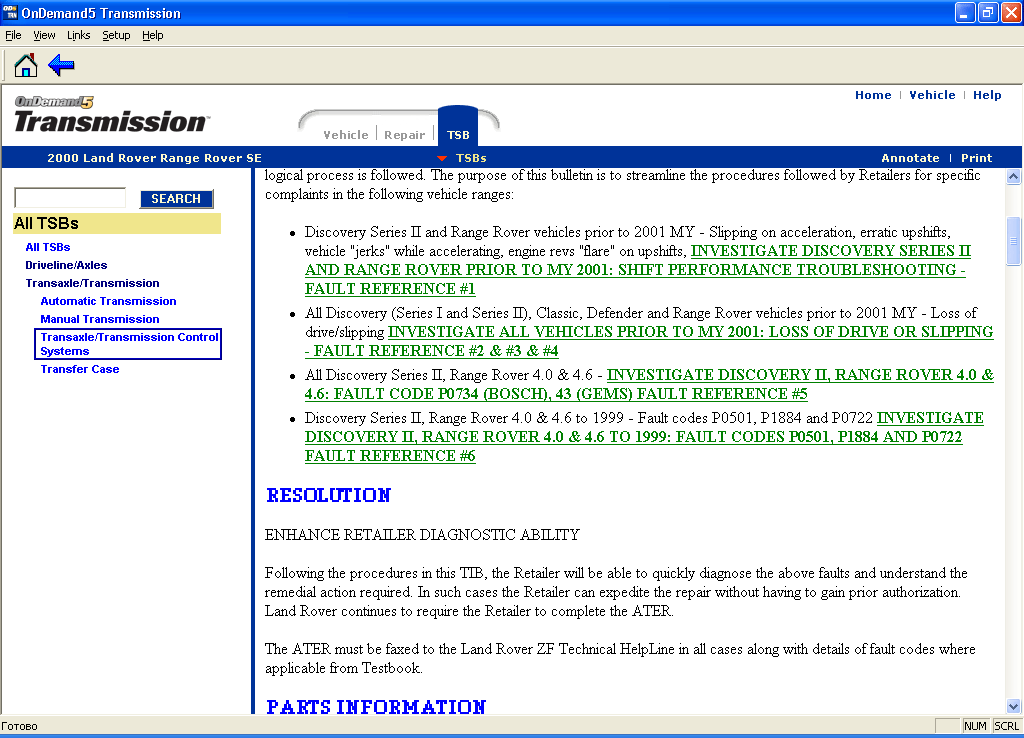Focus the TSB search input field

click(70, 198)
